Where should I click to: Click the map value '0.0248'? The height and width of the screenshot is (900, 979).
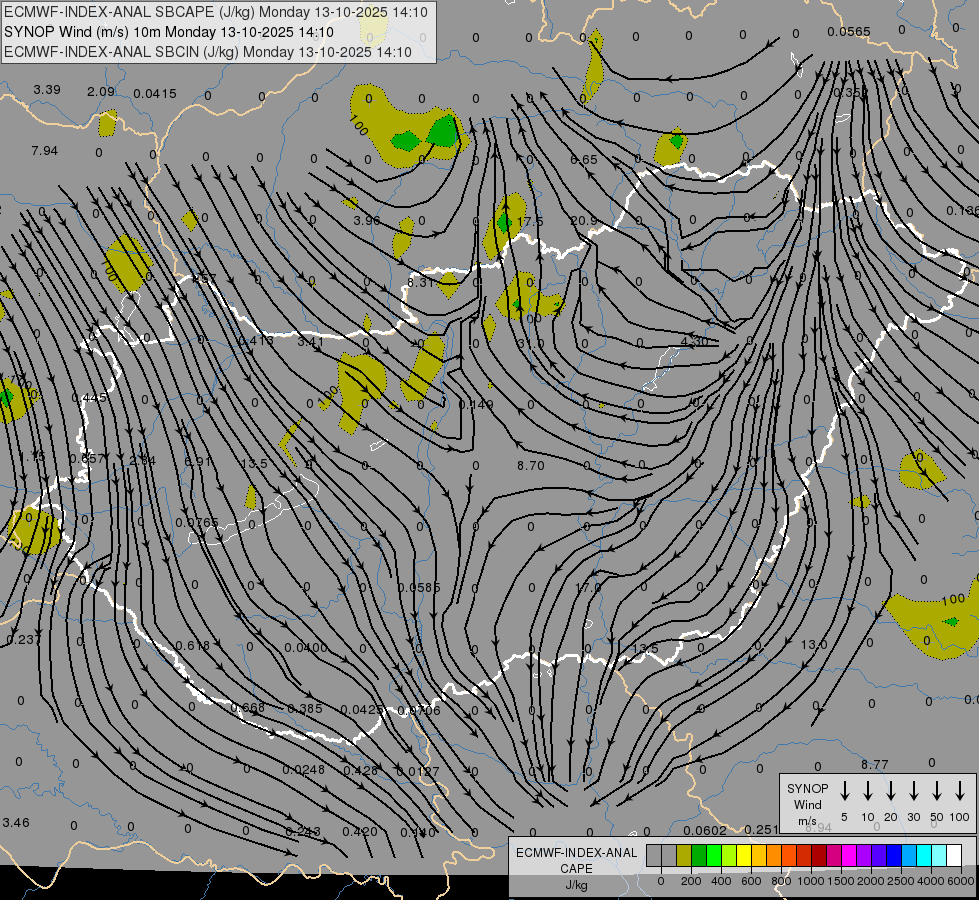pos(303,770)
